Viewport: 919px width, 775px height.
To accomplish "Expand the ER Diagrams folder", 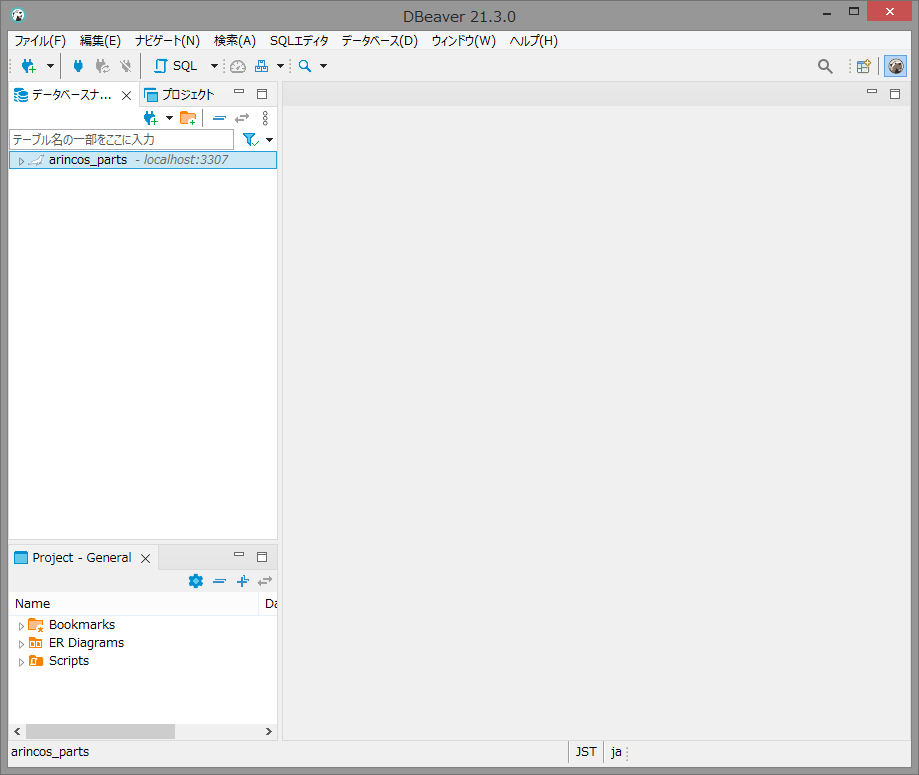I will point(21,644).
